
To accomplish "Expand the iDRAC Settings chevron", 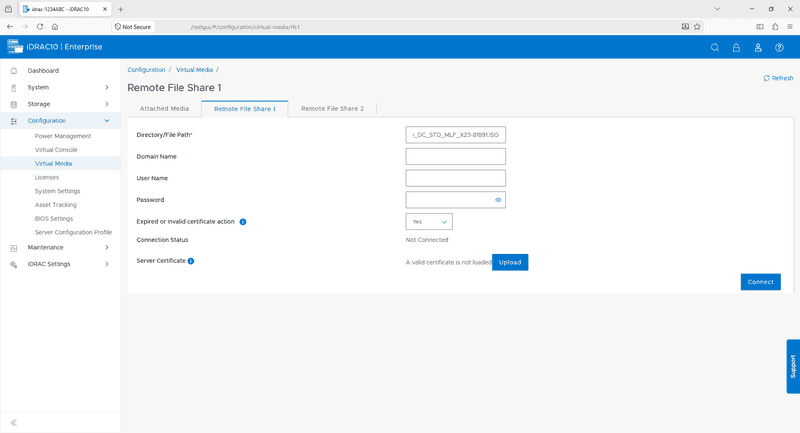I will (107, 264).
